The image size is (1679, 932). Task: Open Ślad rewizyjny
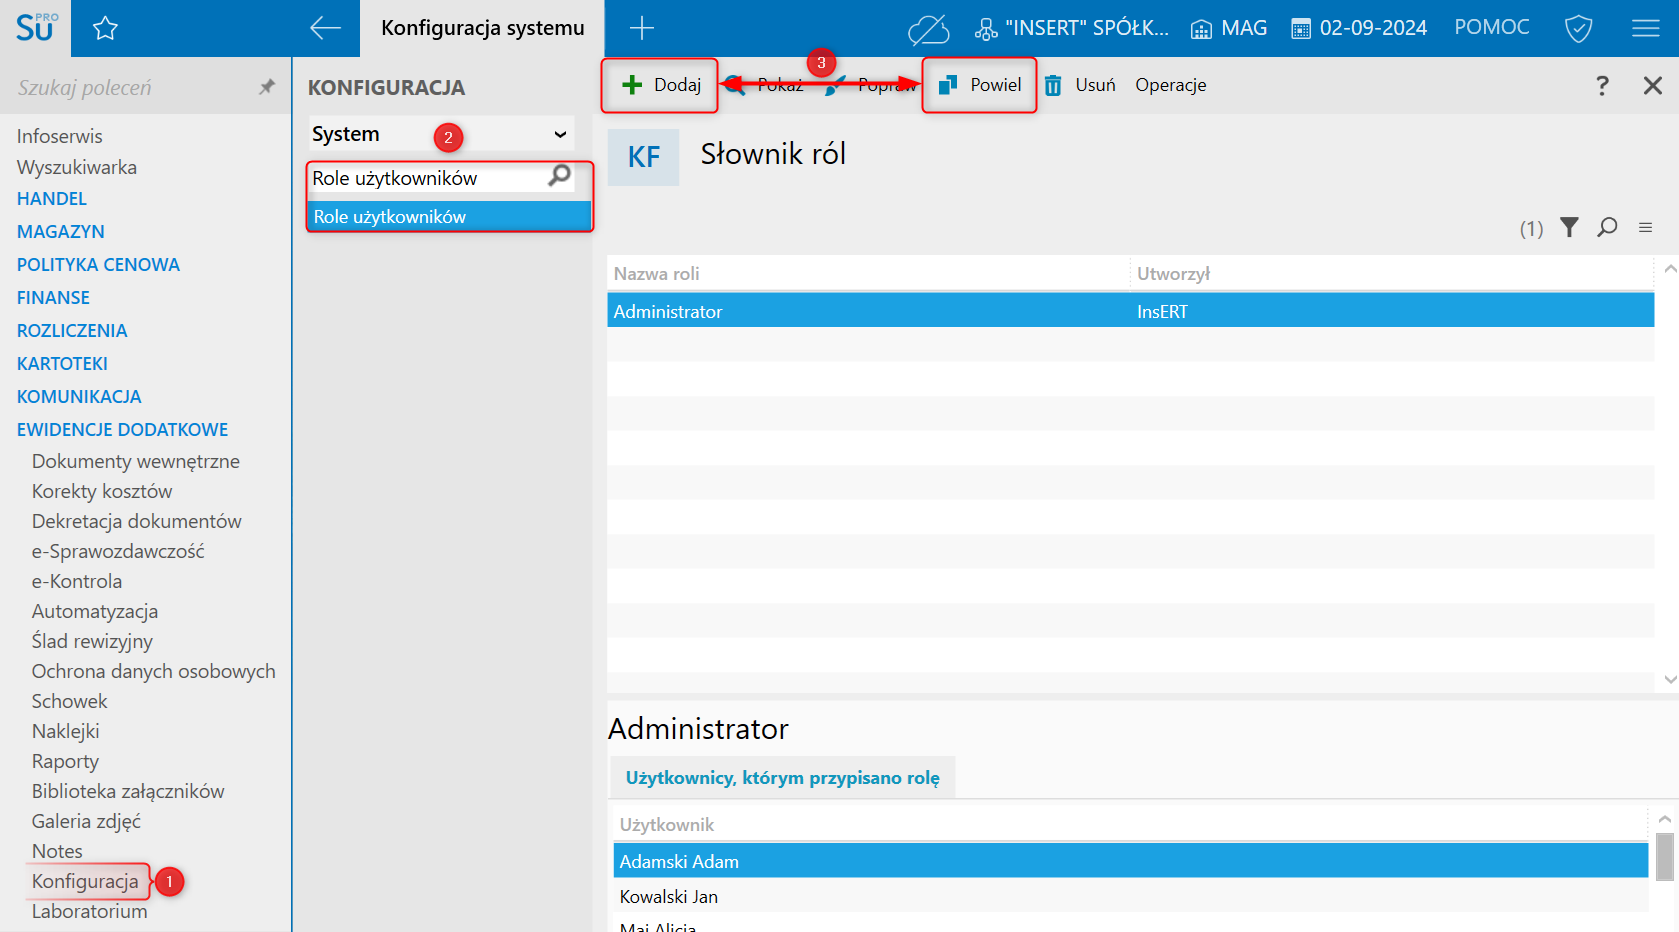(x=92, y=641)
